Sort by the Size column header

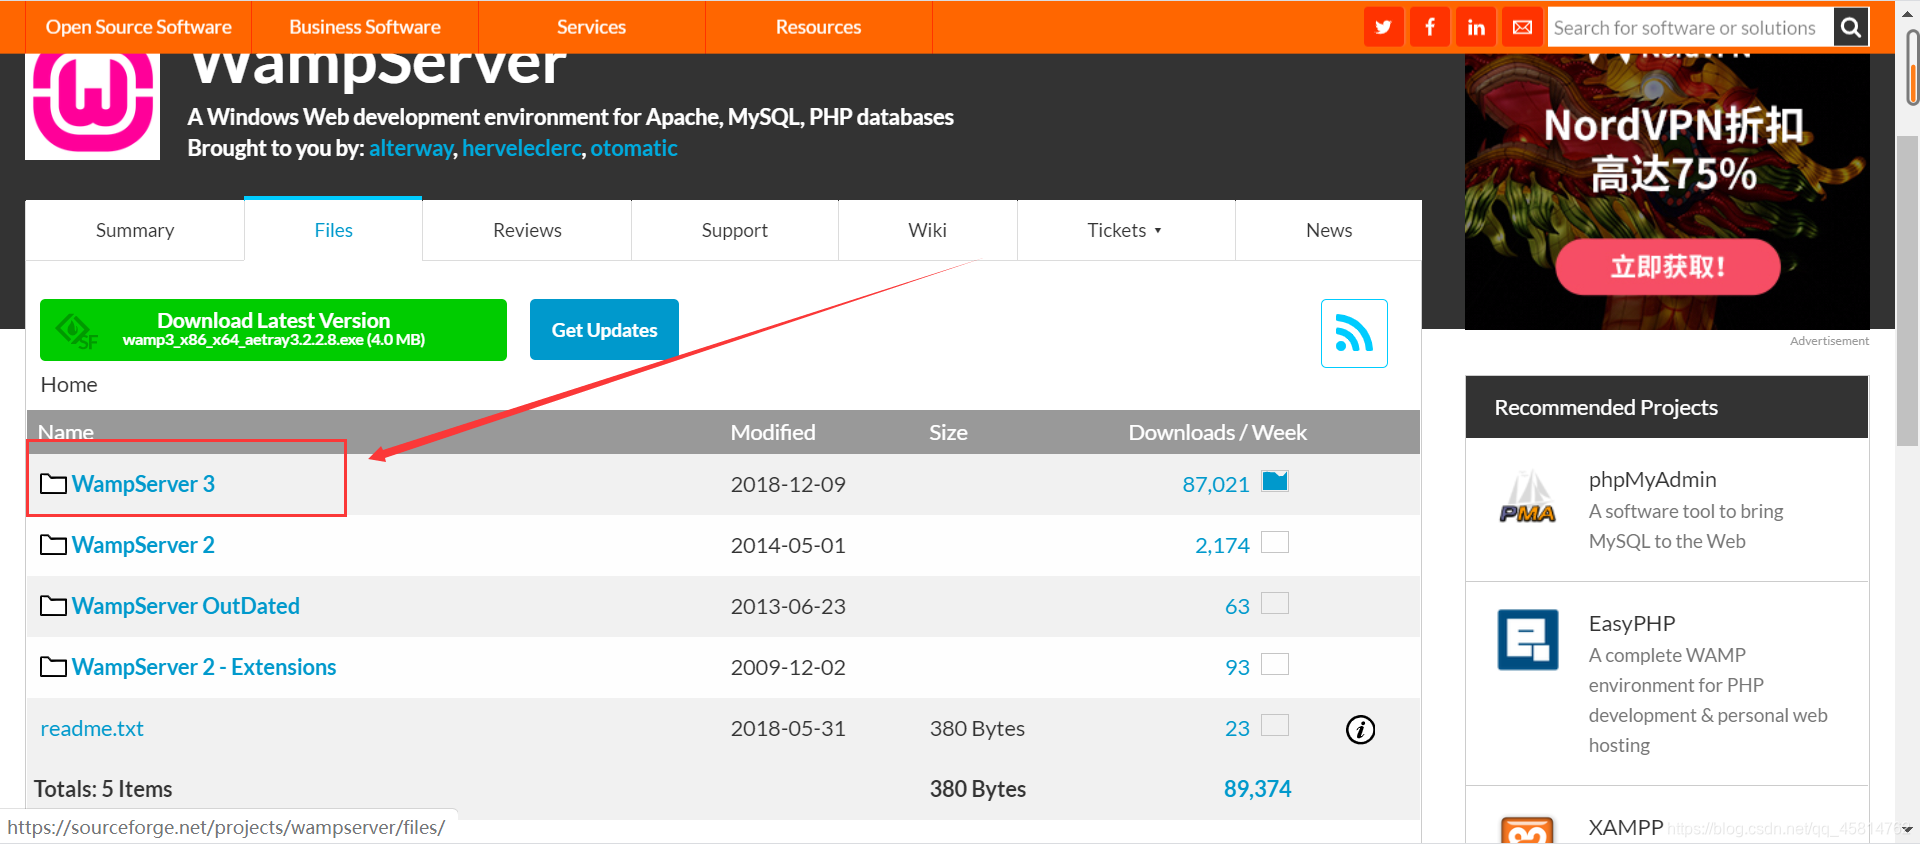(948, 432)
